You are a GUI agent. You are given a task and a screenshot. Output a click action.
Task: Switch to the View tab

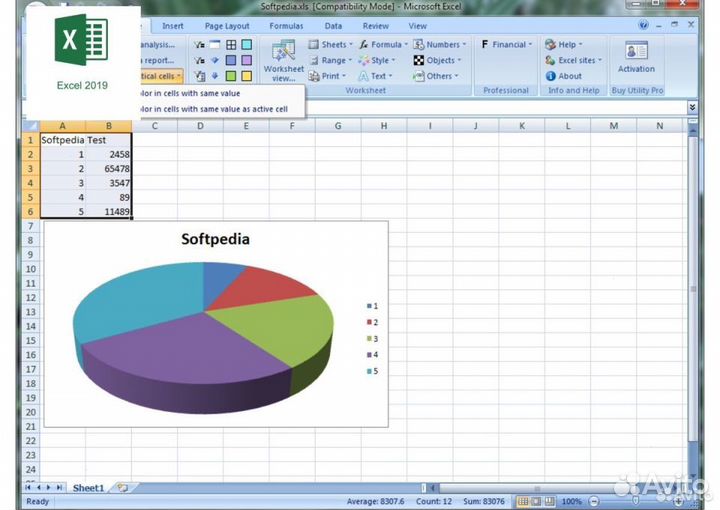coord(417,26)
